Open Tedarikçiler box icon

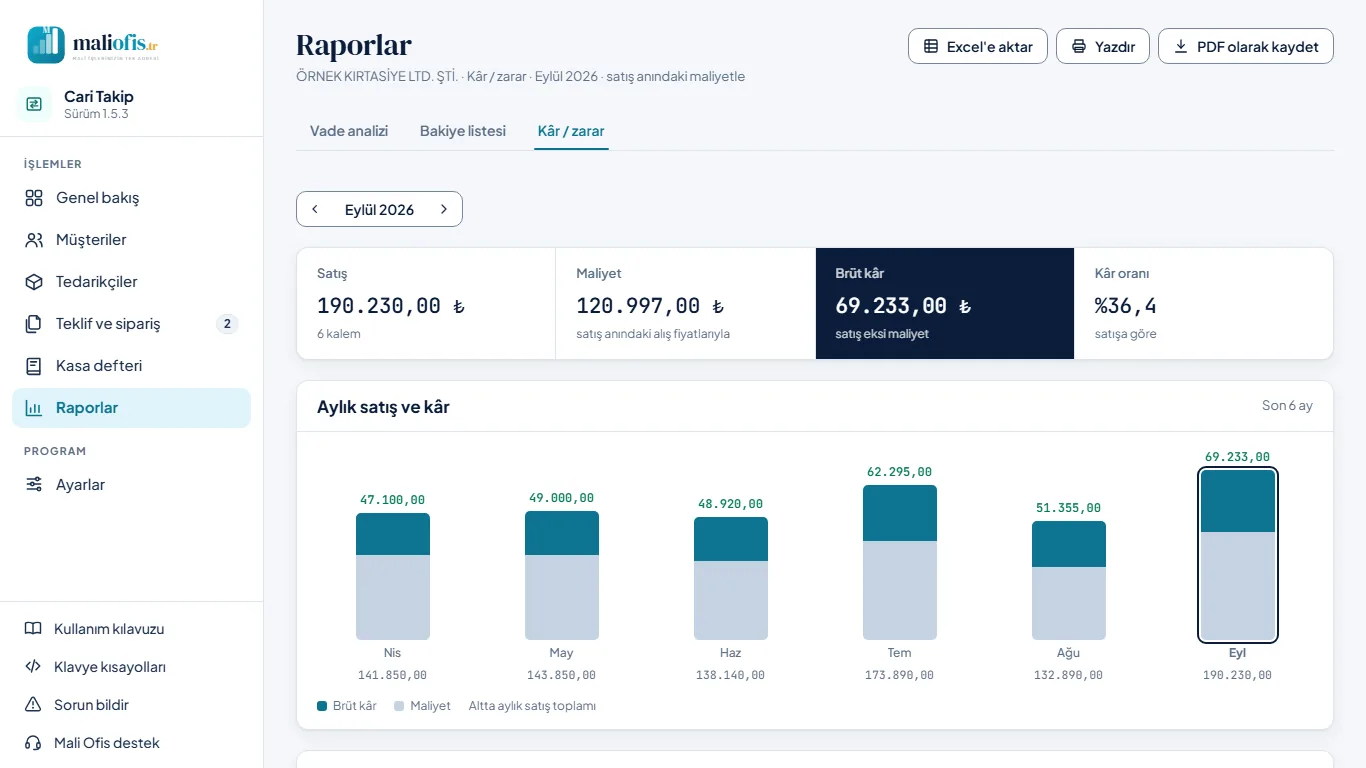tap(34, 282)
